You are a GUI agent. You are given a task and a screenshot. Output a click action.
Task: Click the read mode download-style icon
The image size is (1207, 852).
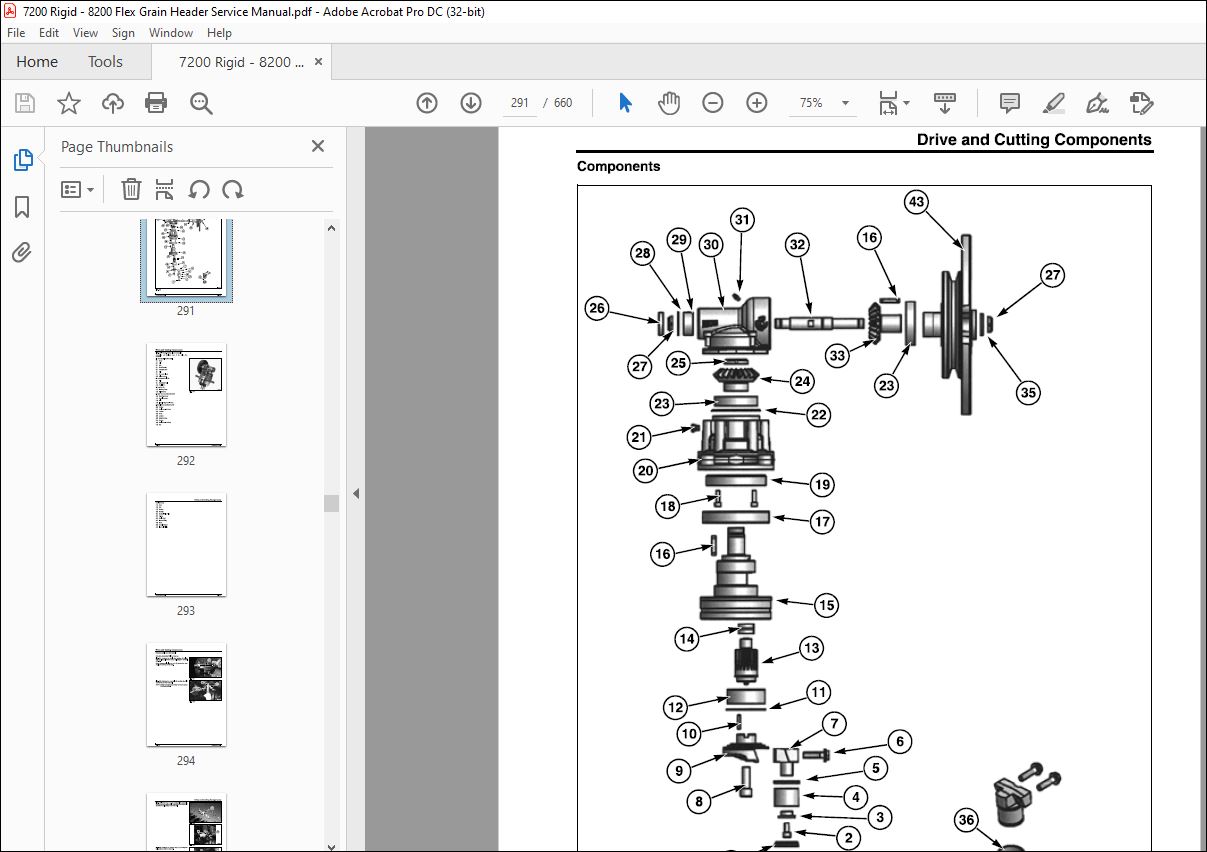(945, 103)
